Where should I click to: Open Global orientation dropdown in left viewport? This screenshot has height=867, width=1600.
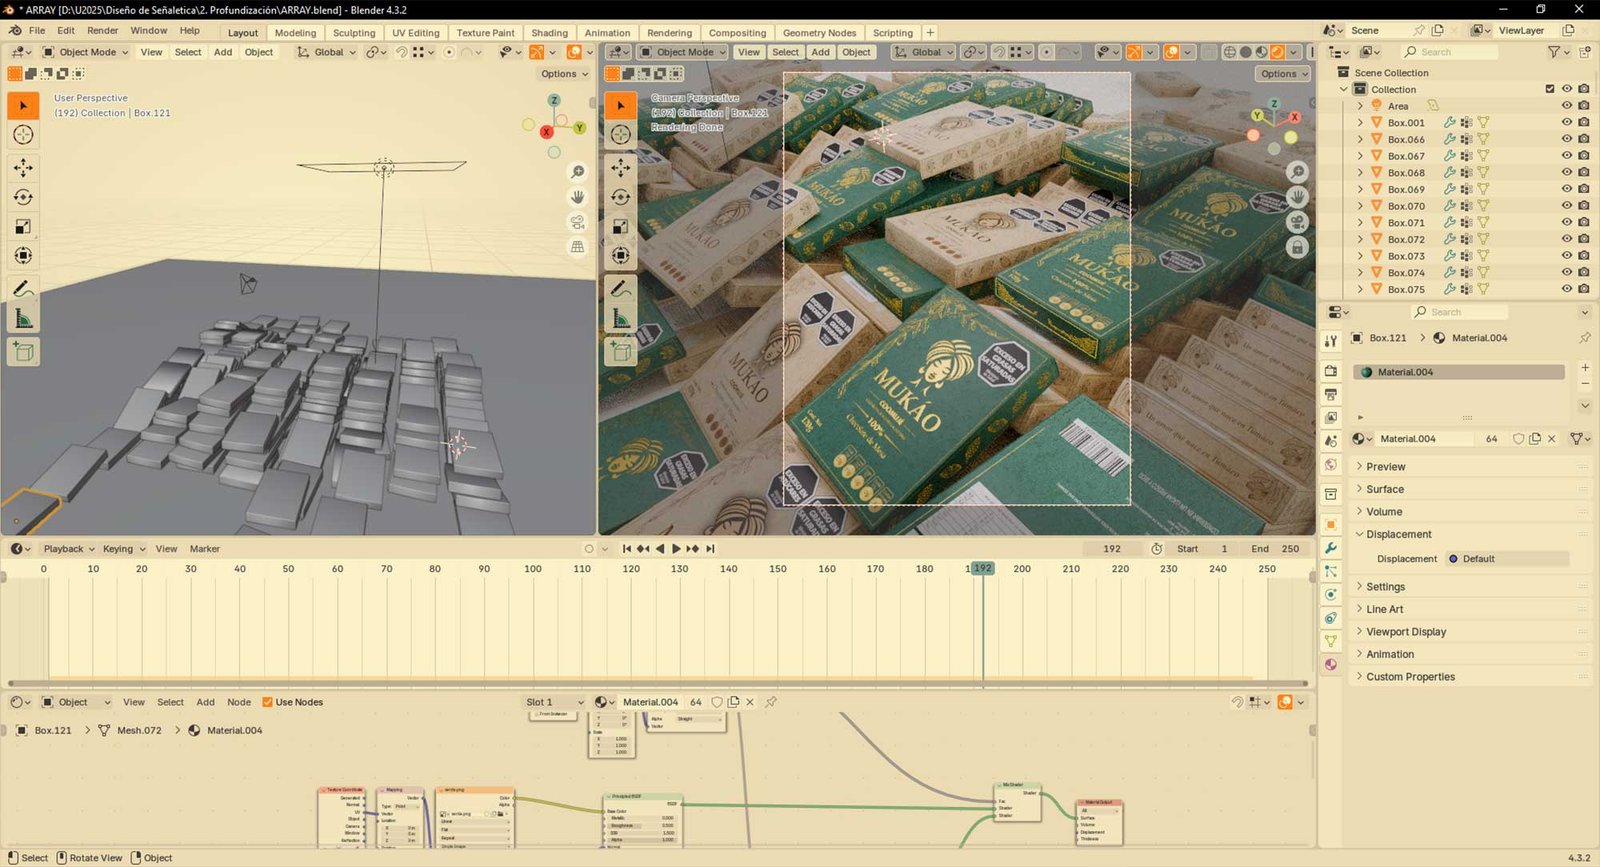(327, 52)
